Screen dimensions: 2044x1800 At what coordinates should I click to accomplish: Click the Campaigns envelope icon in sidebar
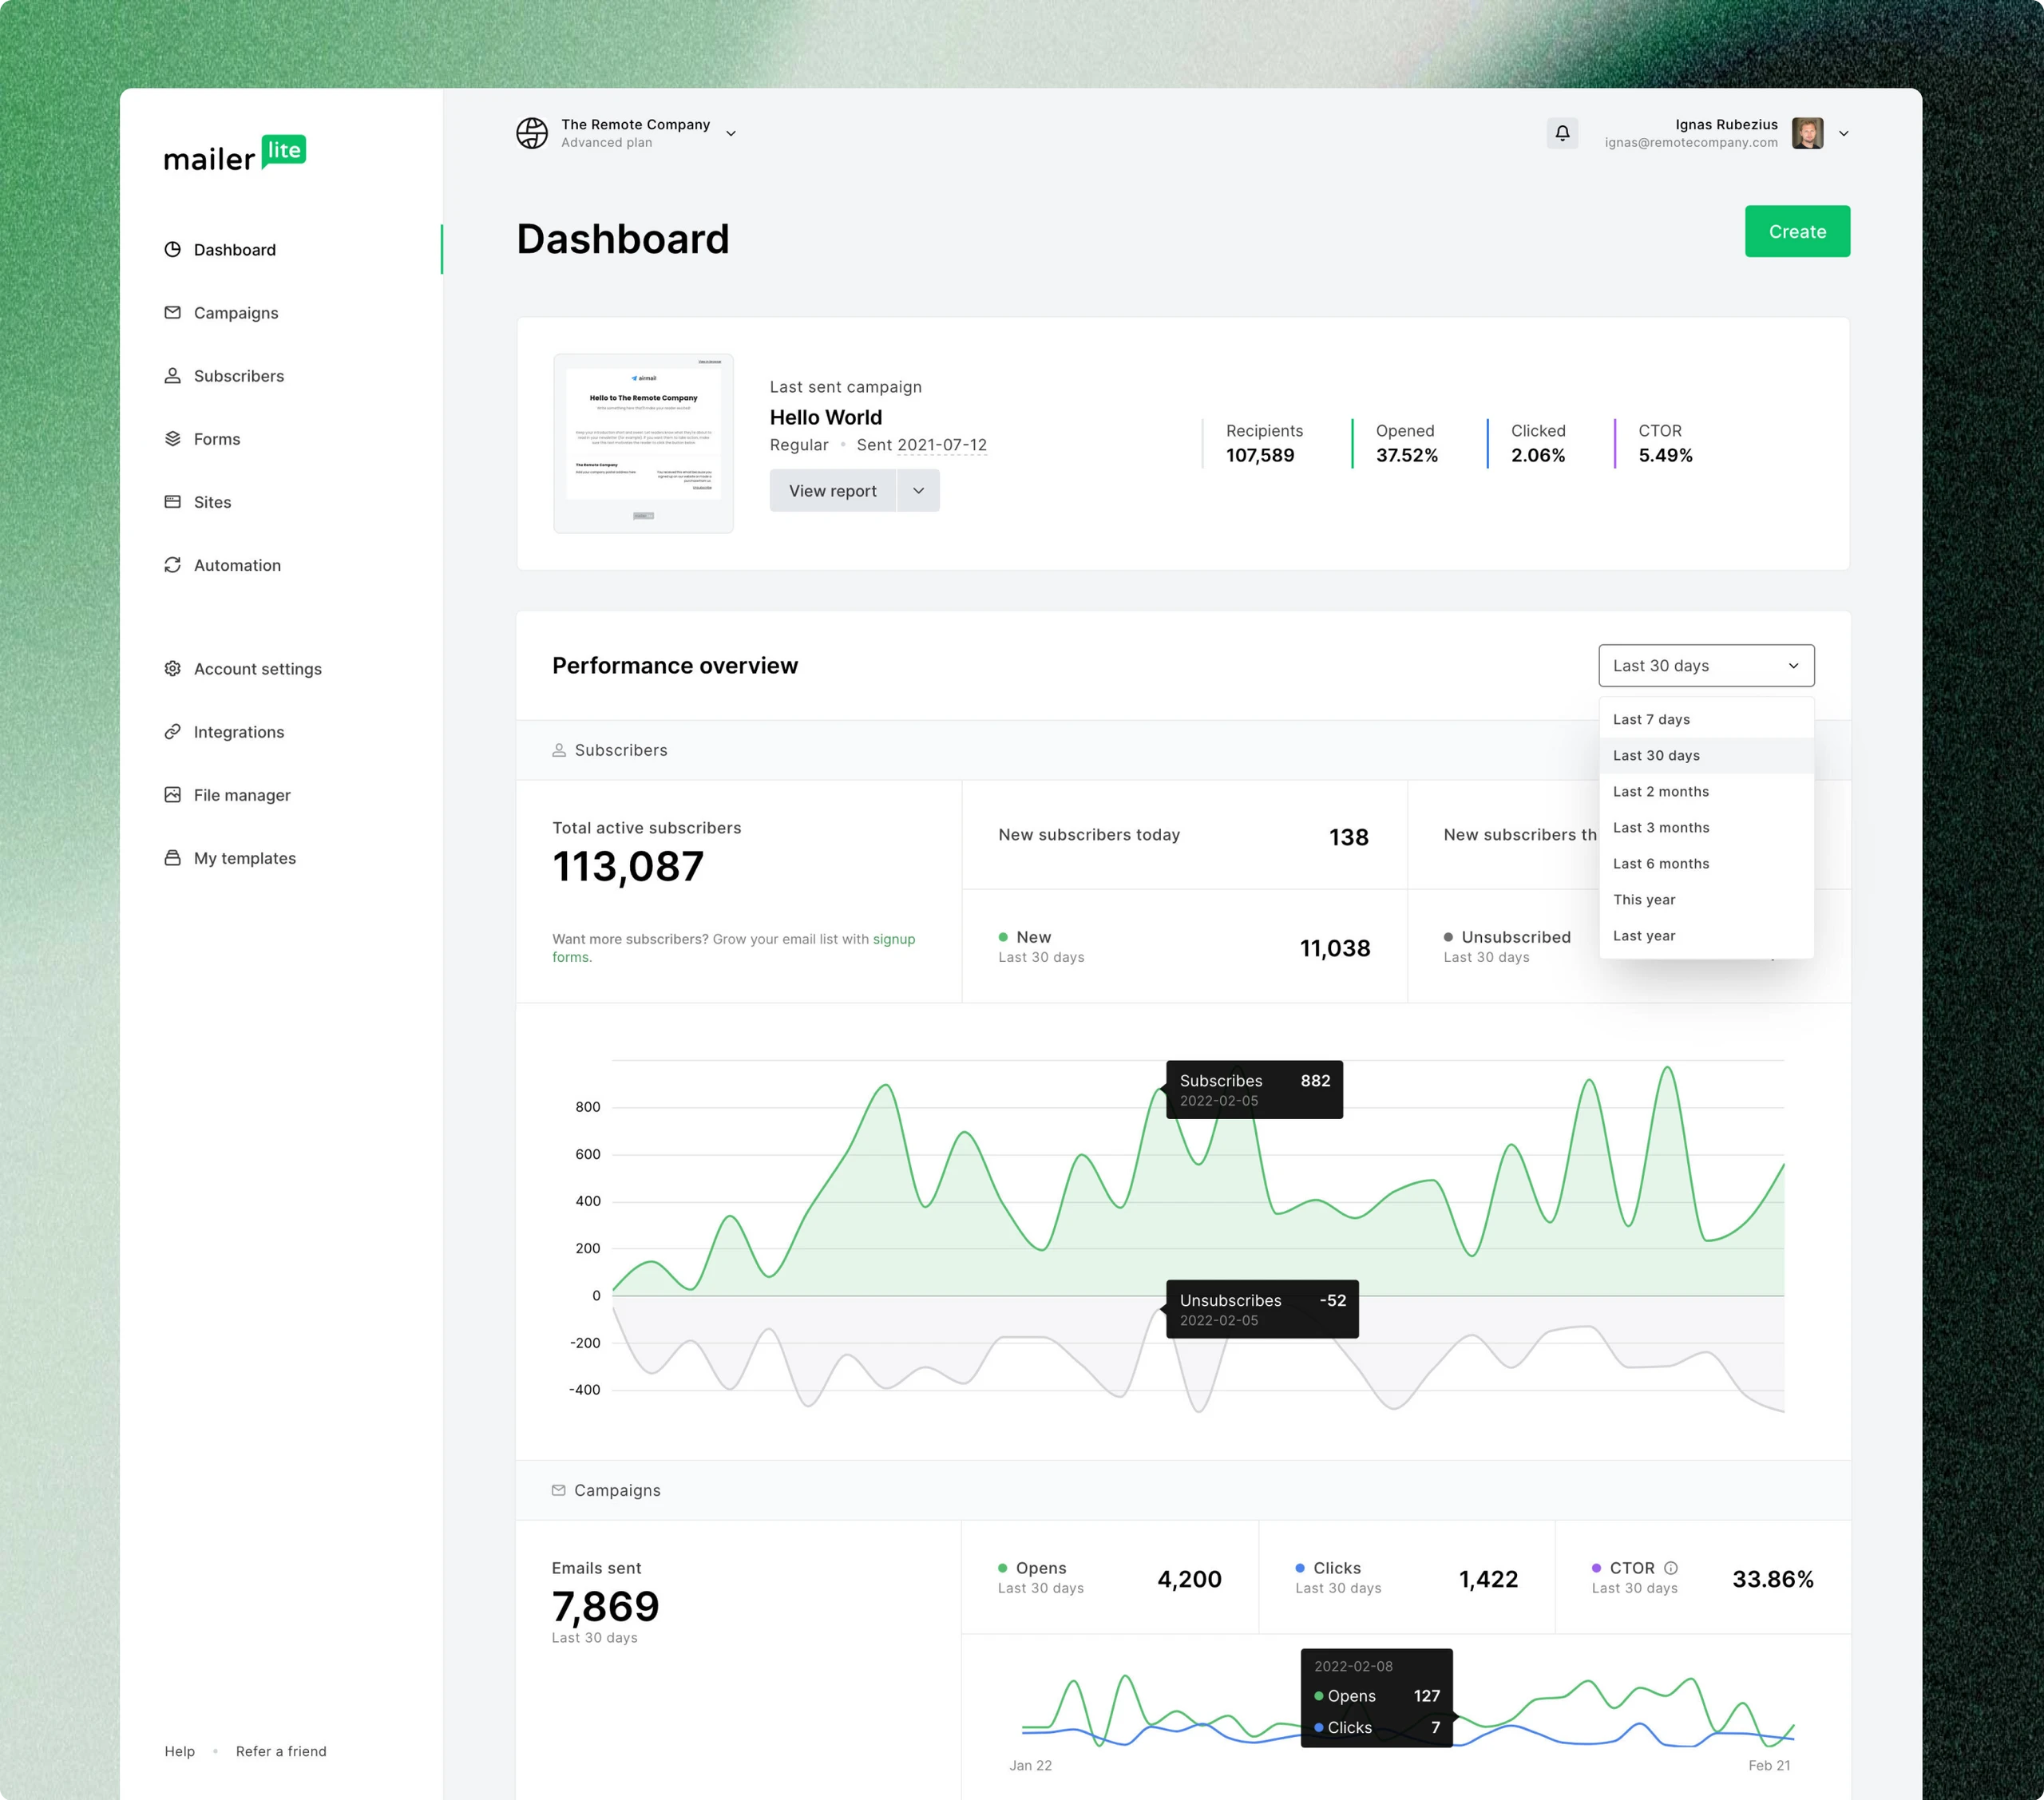[x=173, y=312]
